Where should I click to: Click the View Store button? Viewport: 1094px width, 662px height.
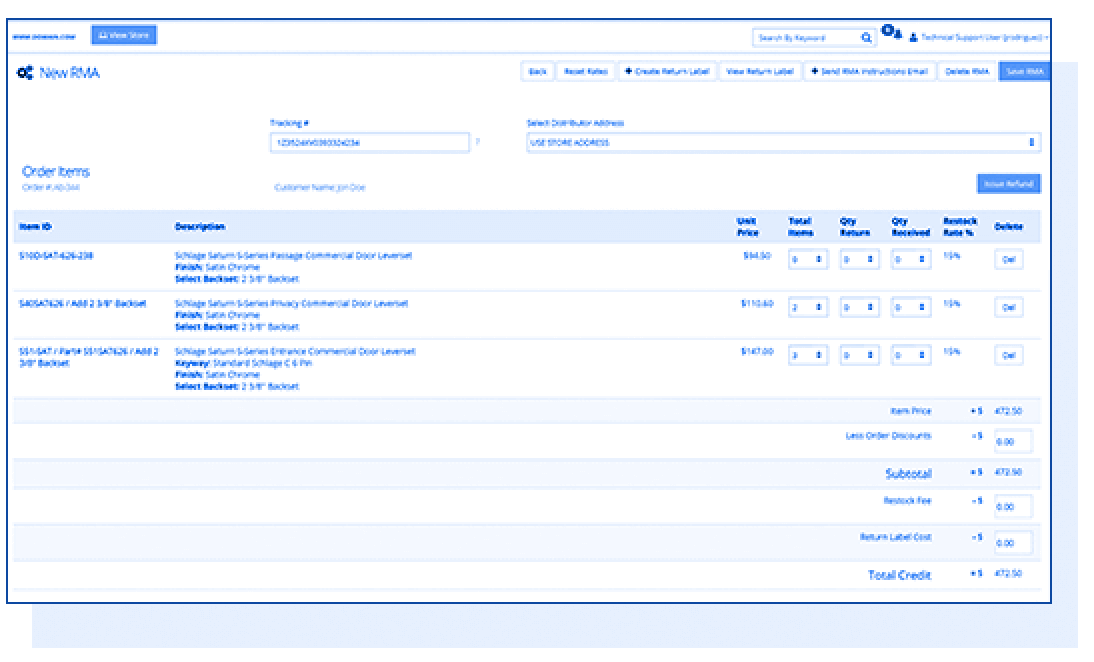tap(124, 35)
